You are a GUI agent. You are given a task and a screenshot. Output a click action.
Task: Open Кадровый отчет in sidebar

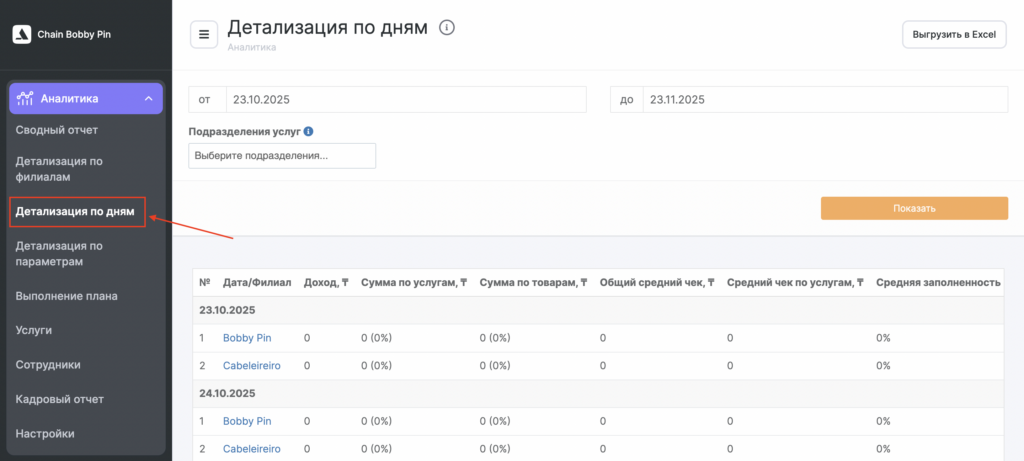coord(60,399)
